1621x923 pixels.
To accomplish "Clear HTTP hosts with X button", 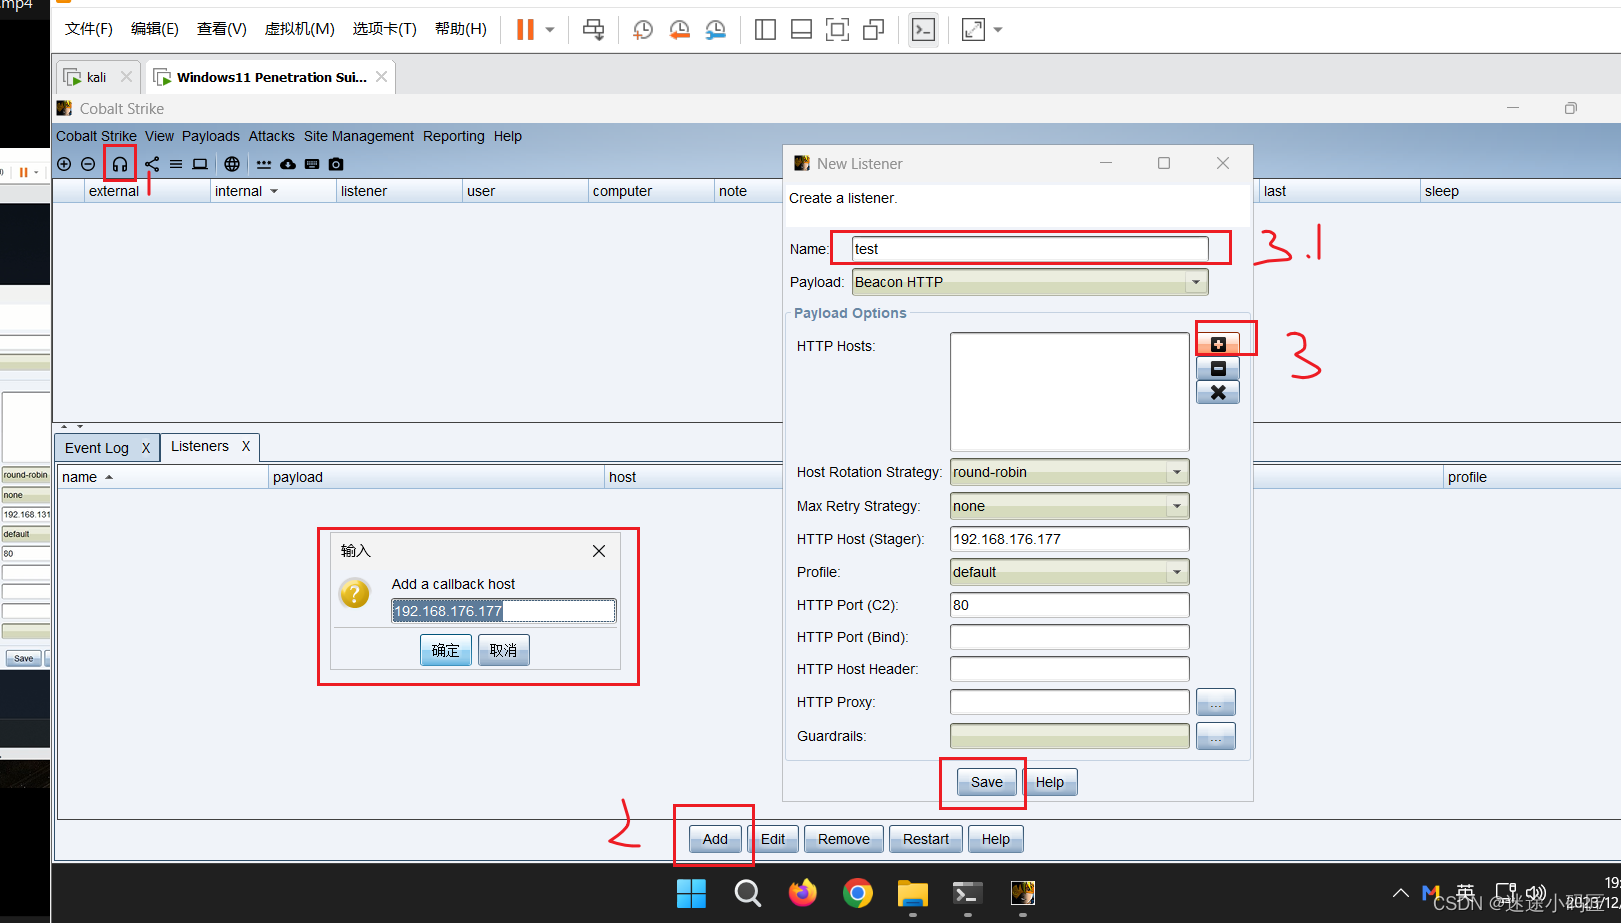I will (x=1218, y=393).
